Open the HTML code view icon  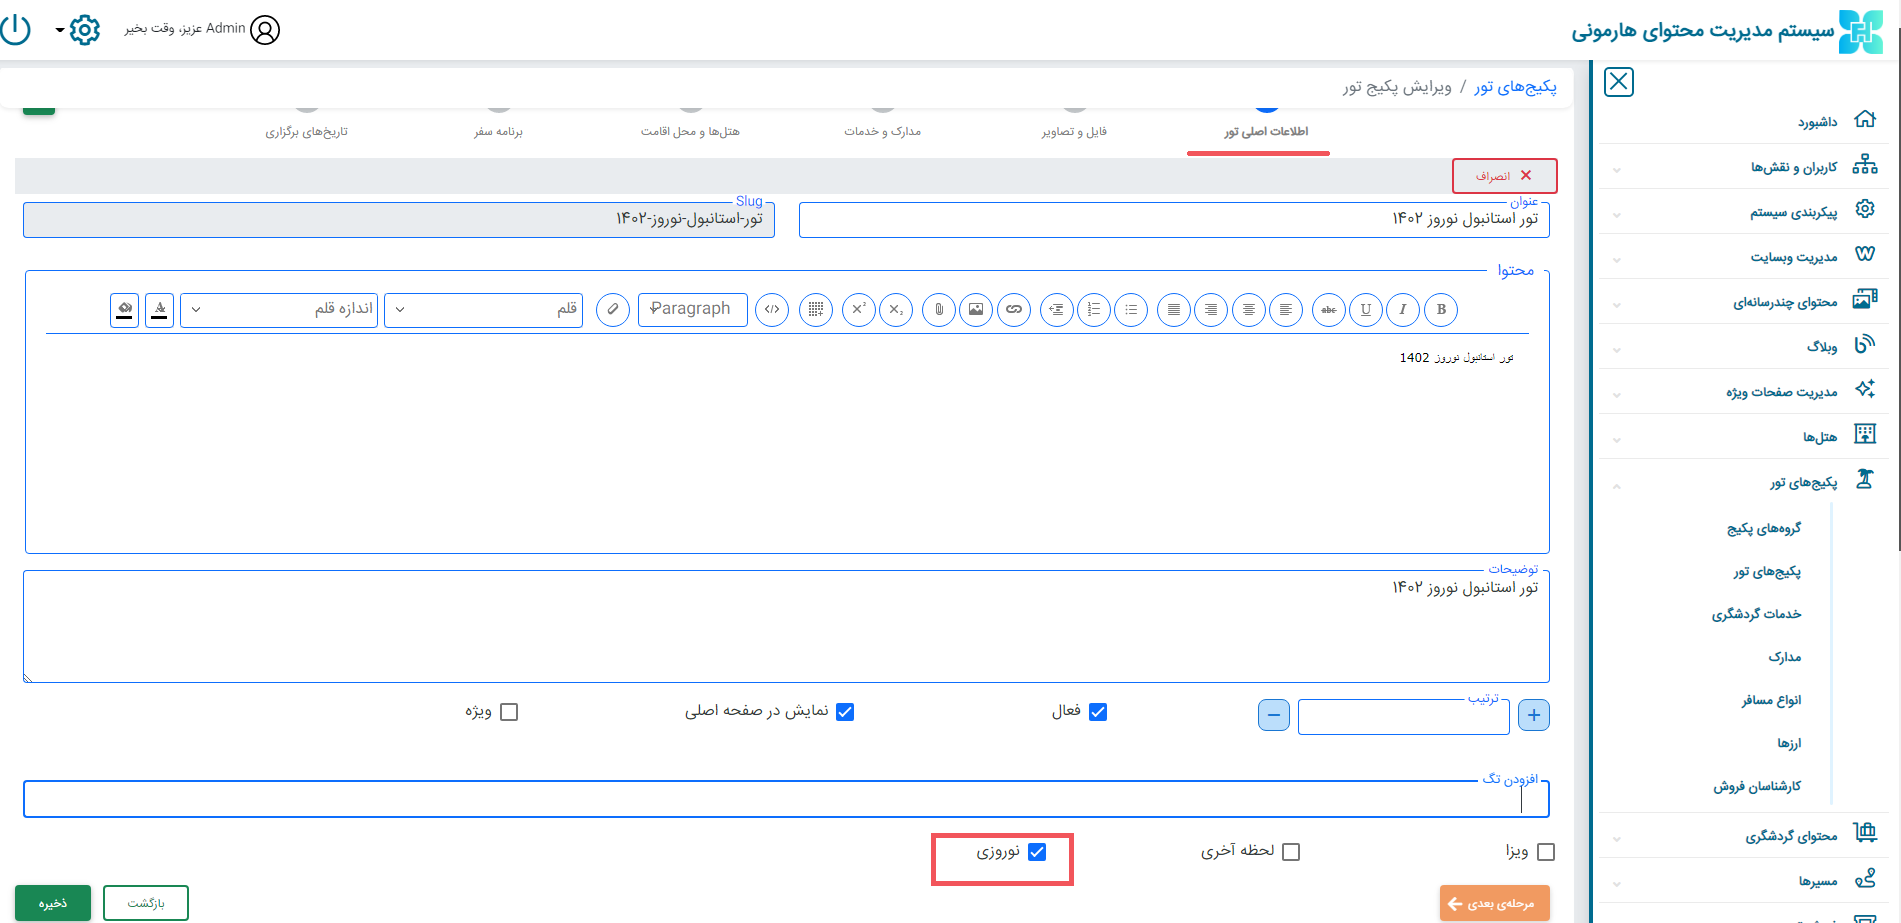[x=772, y=310]
